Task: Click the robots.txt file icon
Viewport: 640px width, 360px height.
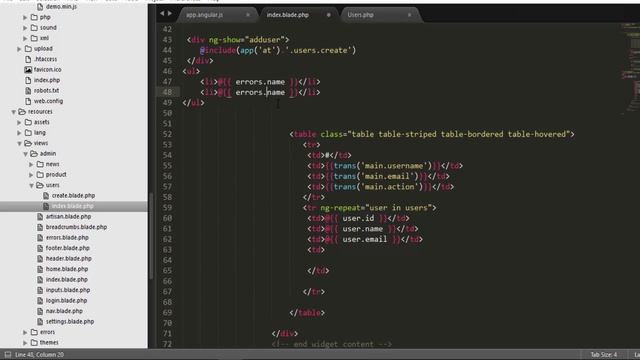Action: point(28,91)
